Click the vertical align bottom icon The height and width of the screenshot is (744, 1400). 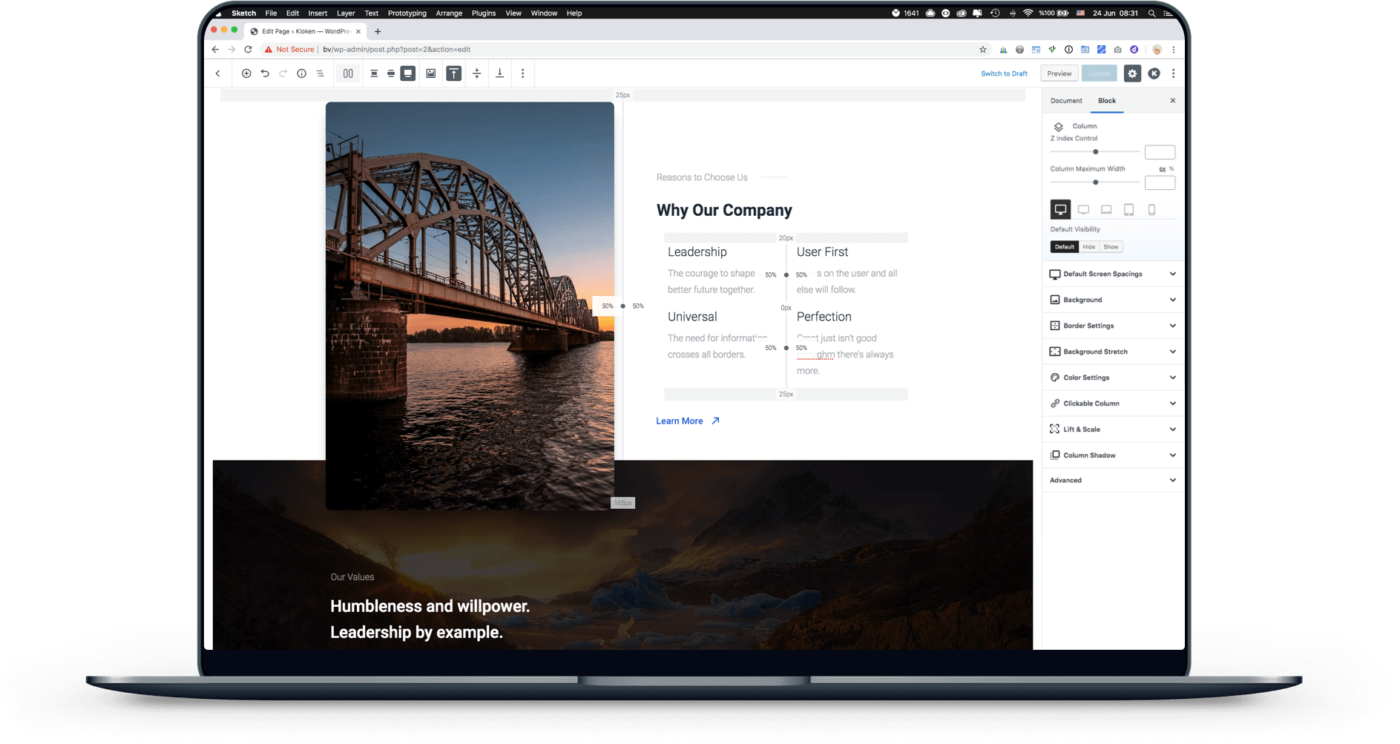coord(499,73)
